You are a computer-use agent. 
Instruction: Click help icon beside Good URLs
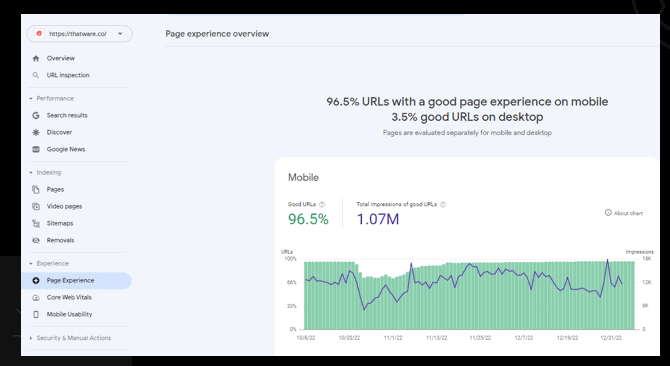click(322, 205)
